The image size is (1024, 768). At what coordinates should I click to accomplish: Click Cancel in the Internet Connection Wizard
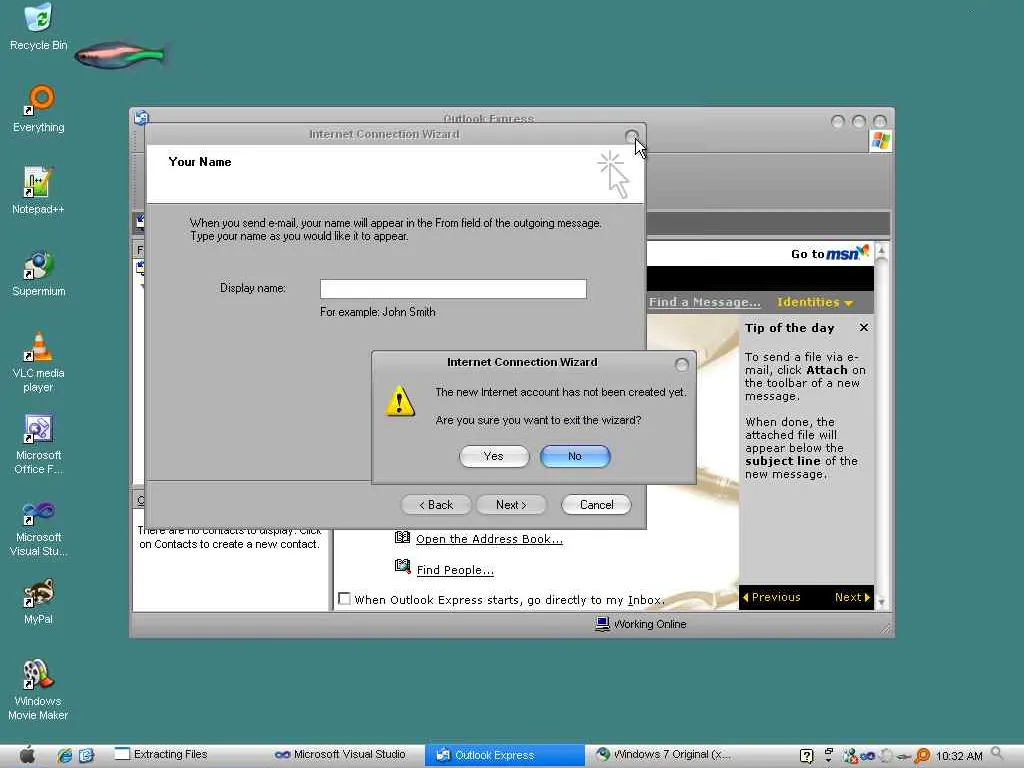(x=596, y=505)
